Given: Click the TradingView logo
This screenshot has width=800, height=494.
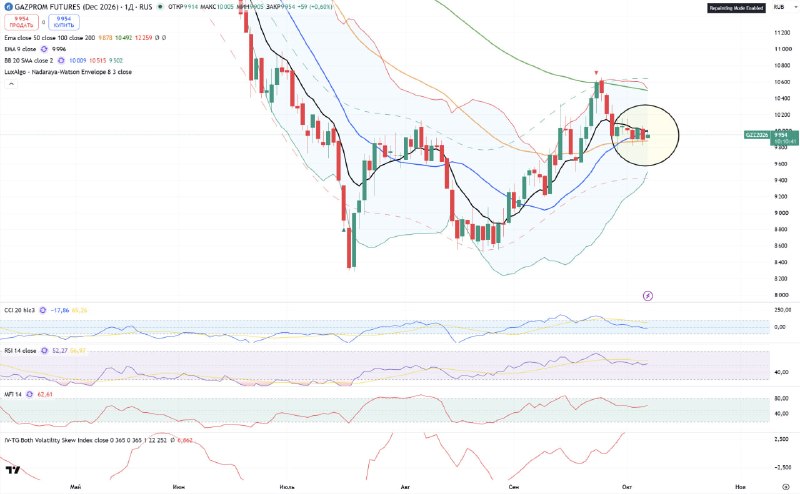Looking at the screenshot, I should pos(13,470).
